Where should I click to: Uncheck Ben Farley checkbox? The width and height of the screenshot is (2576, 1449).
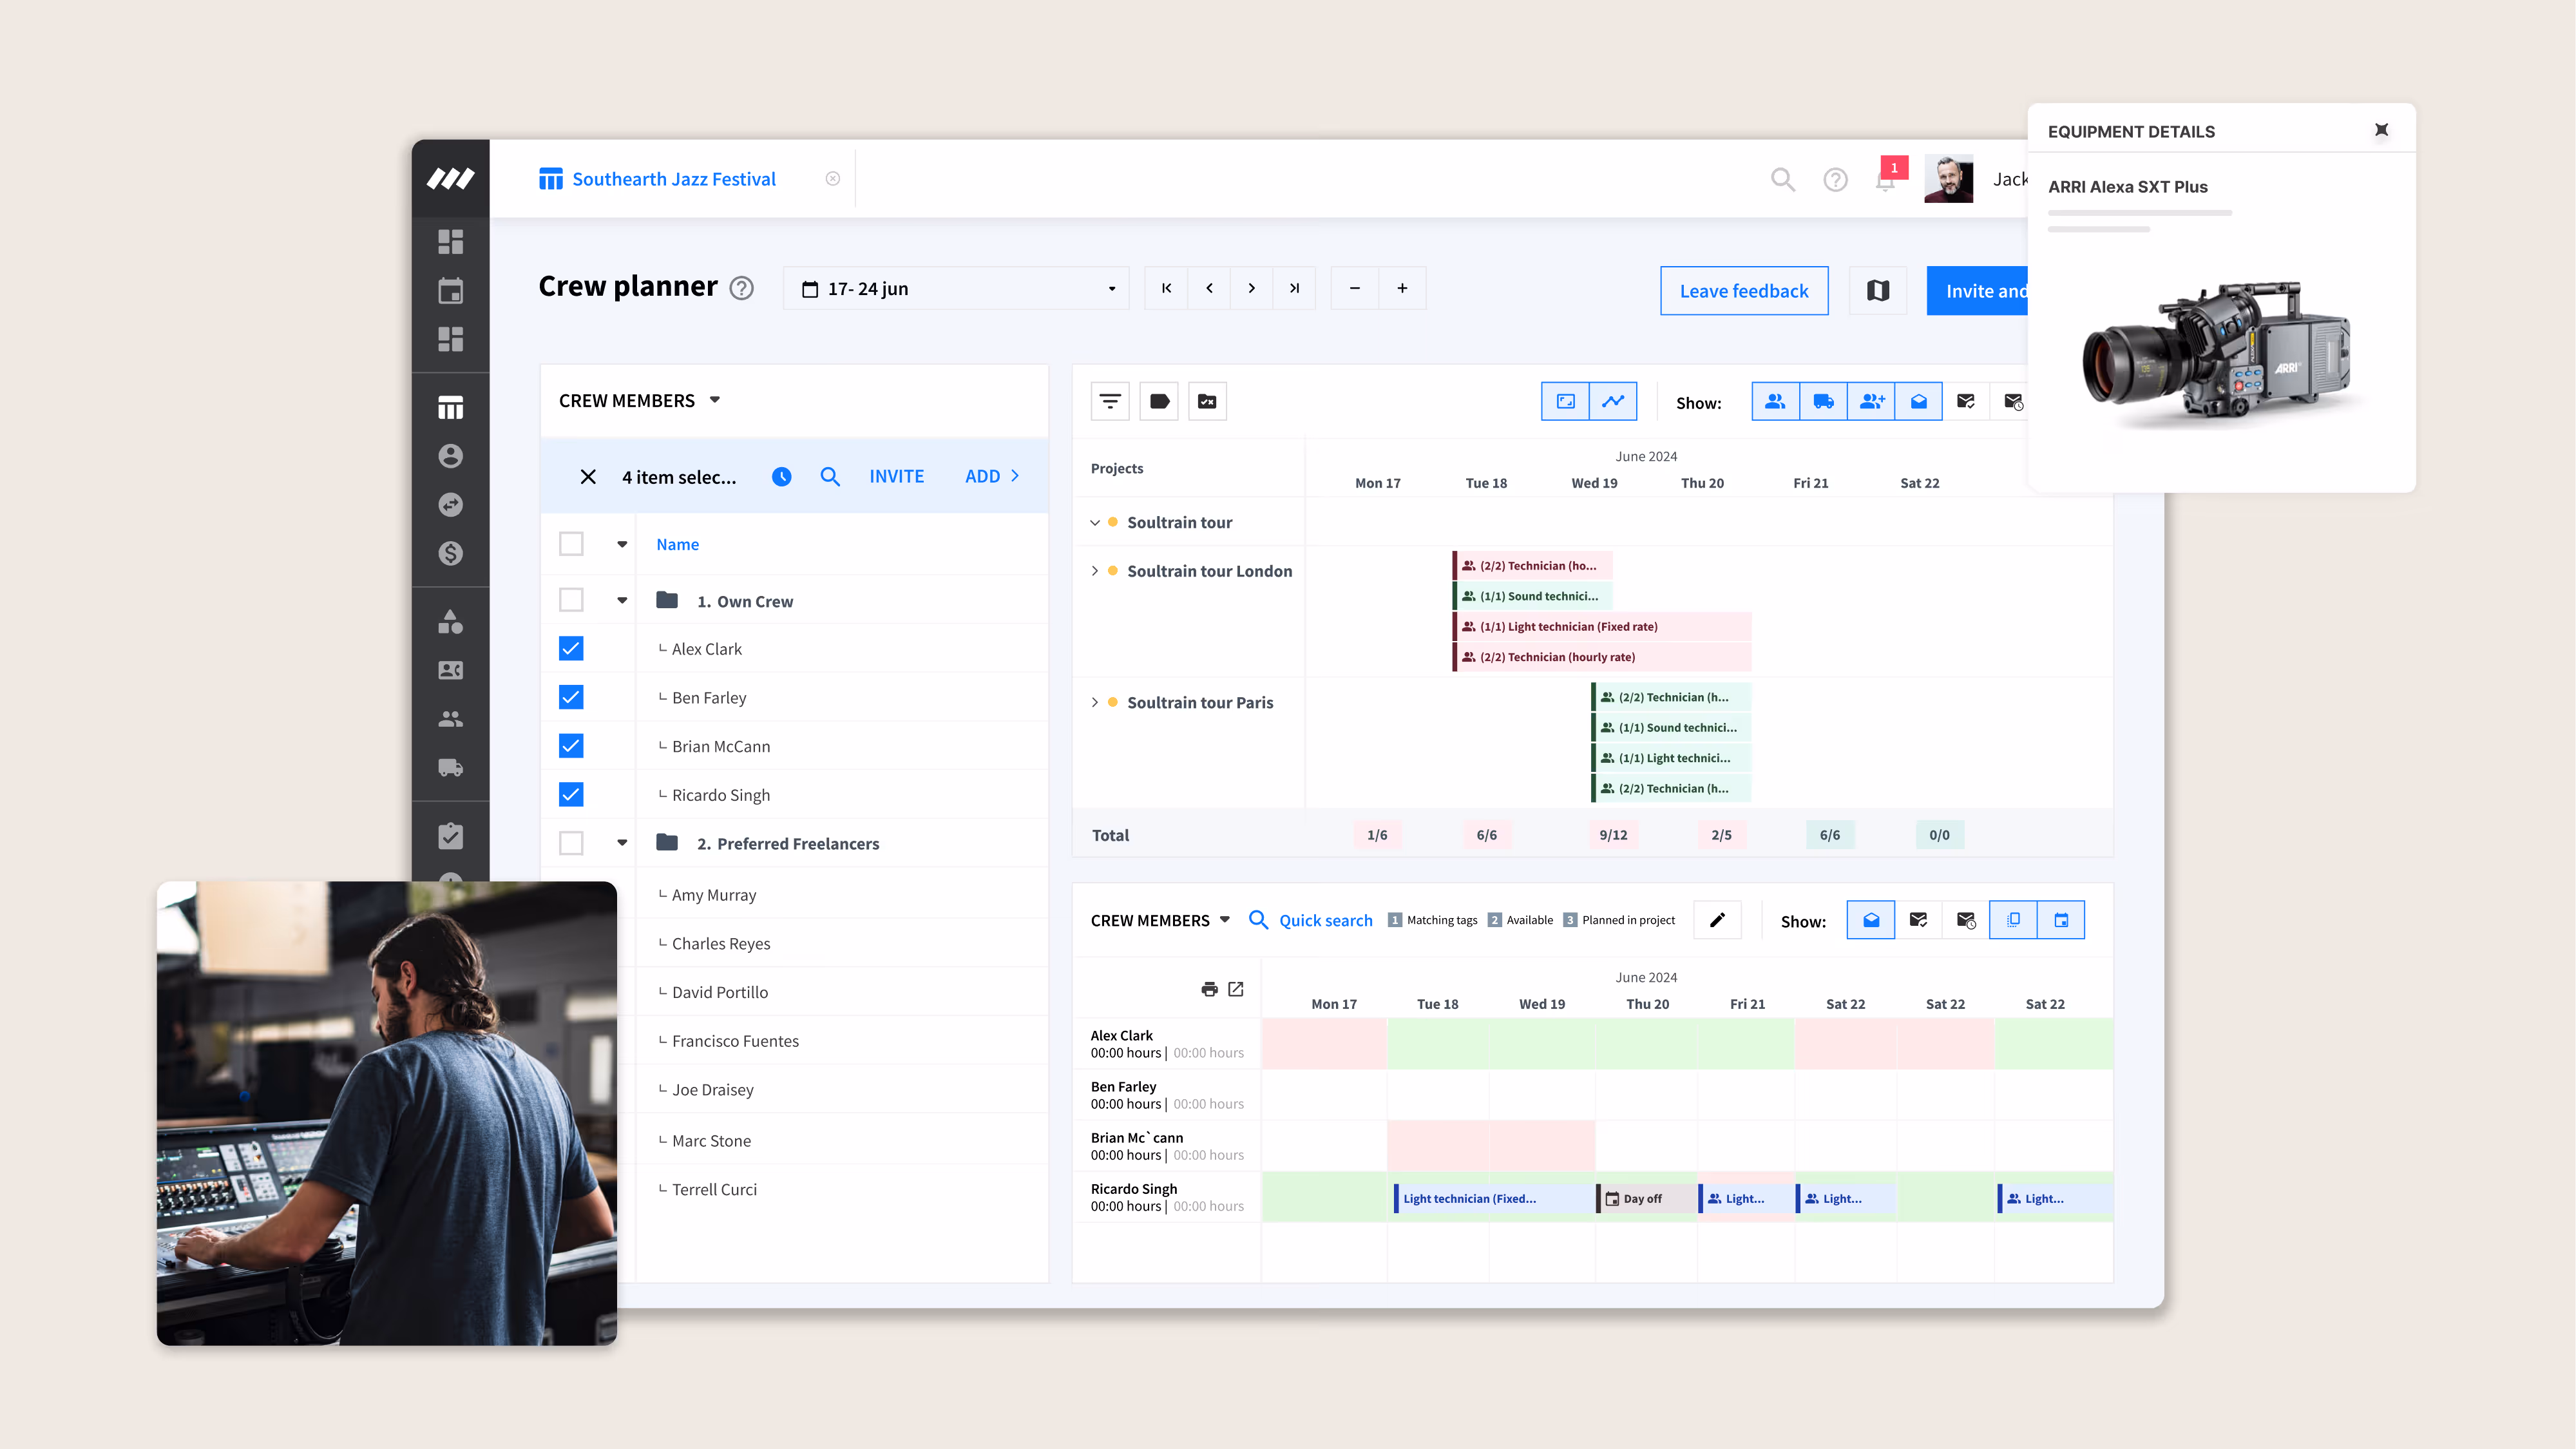(x=571, y=697)
